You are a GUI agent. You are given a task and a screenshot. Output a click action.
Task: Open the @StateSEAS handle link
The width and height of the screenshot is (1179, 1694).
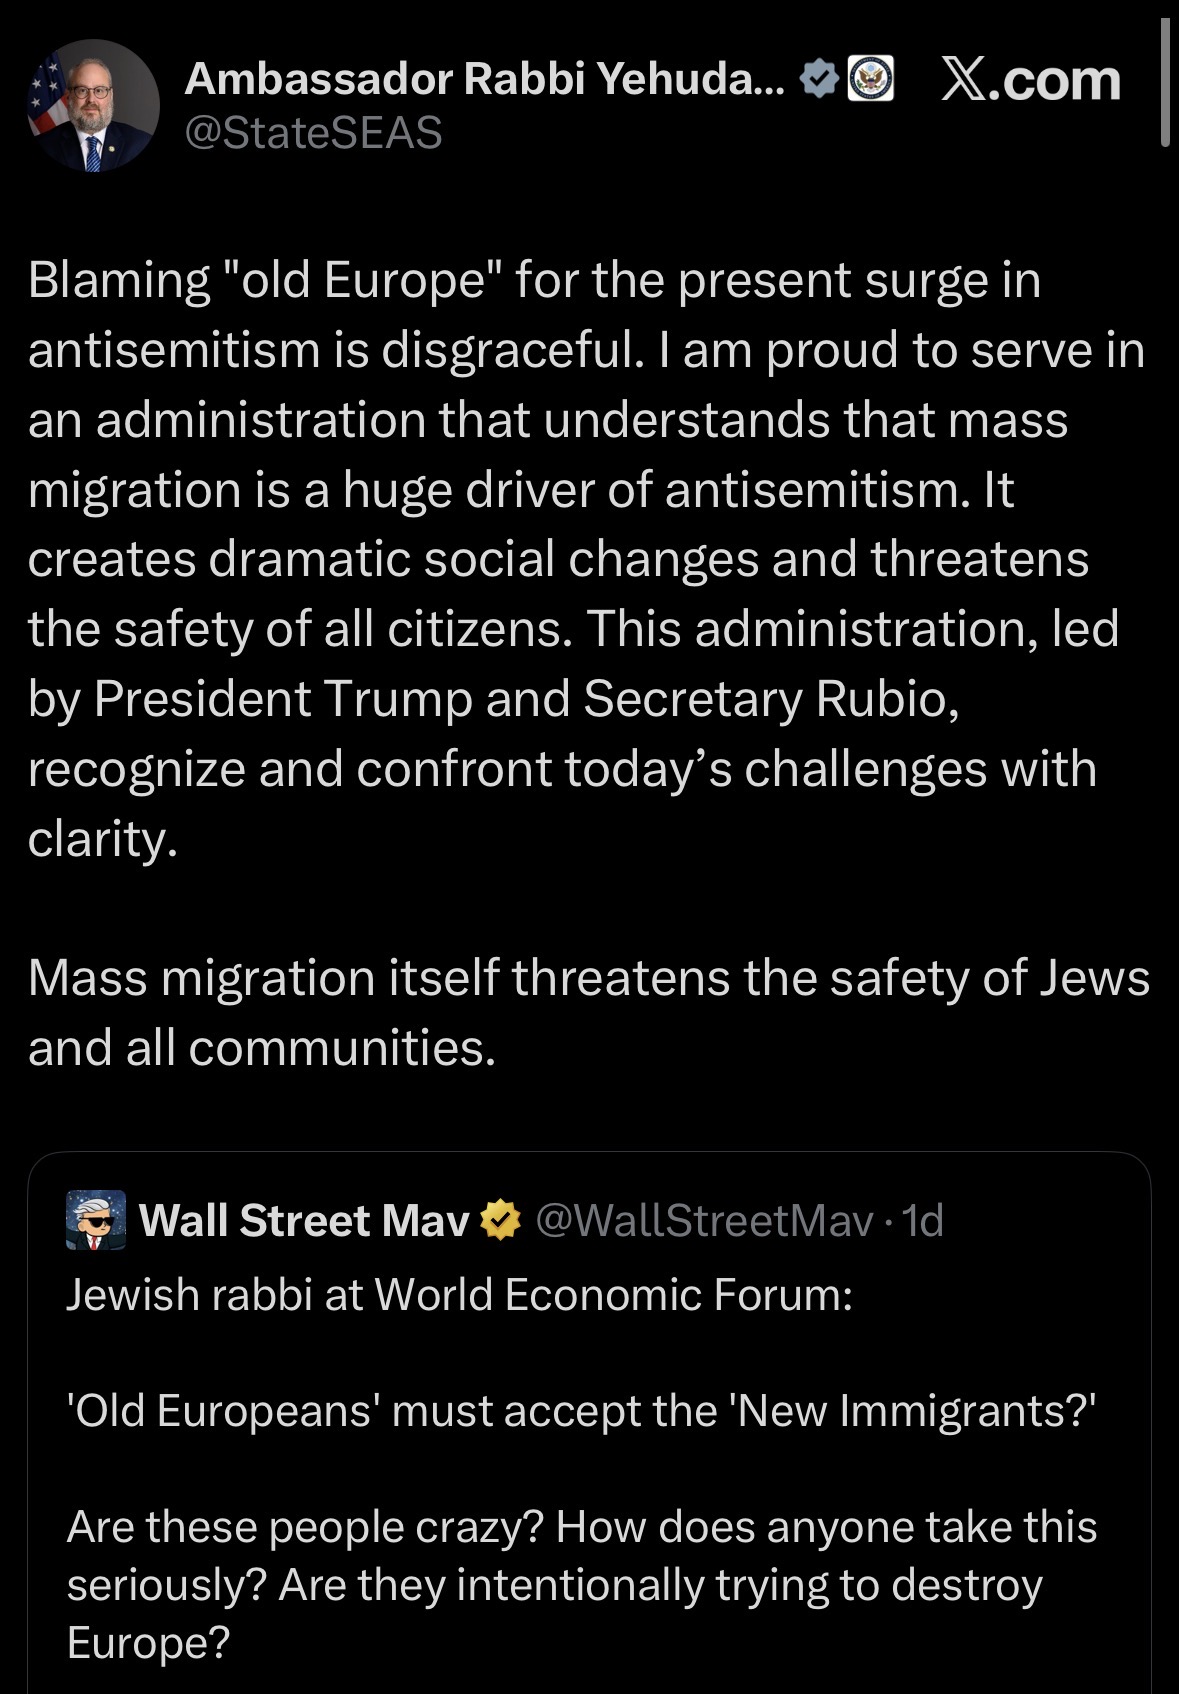(x=313, y=133)
